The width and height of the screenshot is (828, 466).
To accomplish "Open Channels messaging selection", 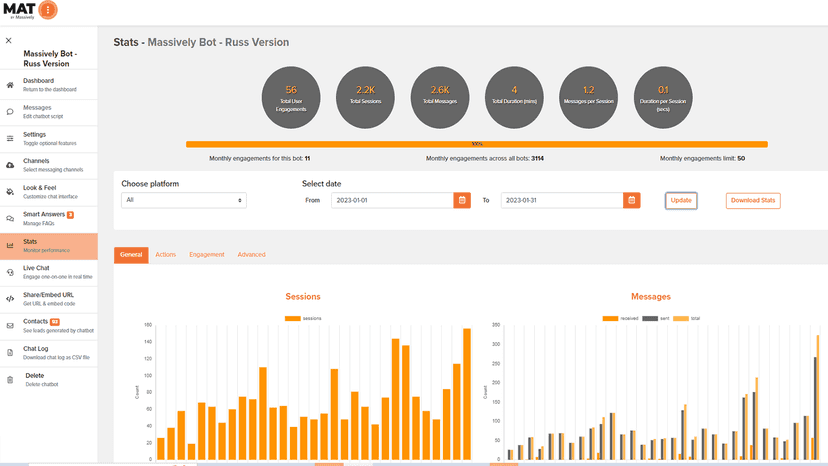I will click(x=49, y=165).
